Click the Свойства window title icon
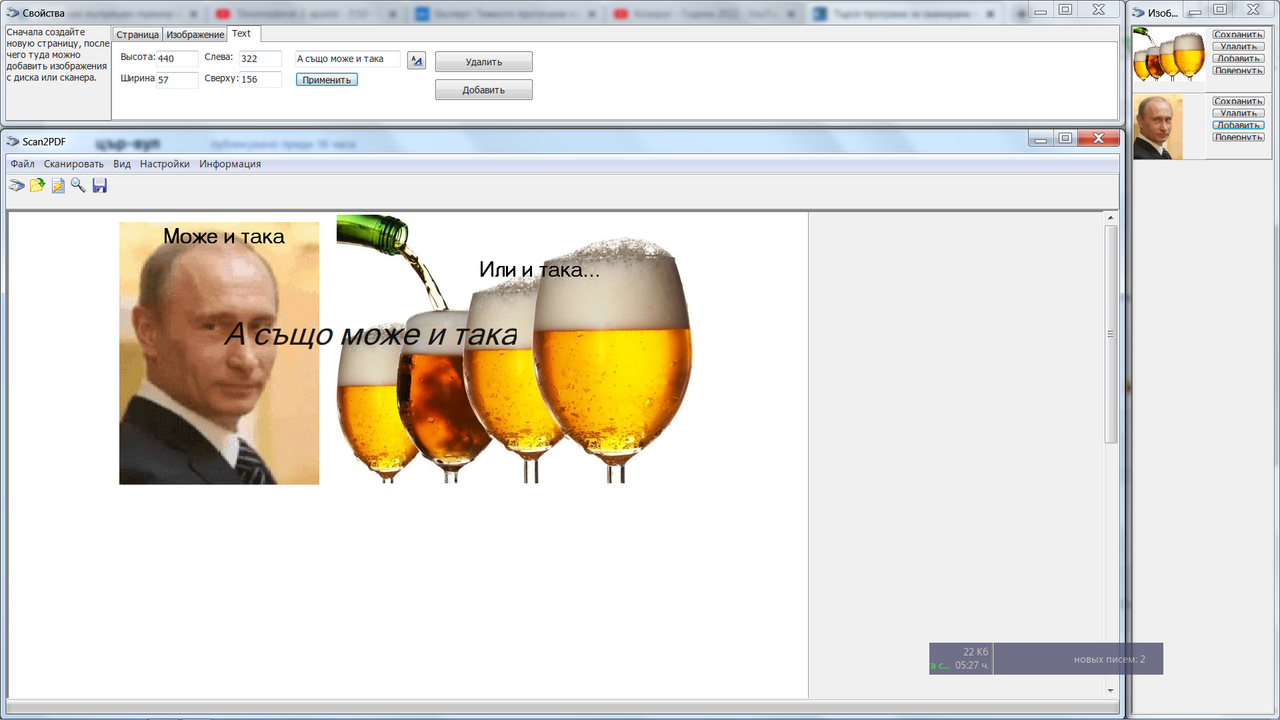 pyautogui.click(x=13, y=13)
